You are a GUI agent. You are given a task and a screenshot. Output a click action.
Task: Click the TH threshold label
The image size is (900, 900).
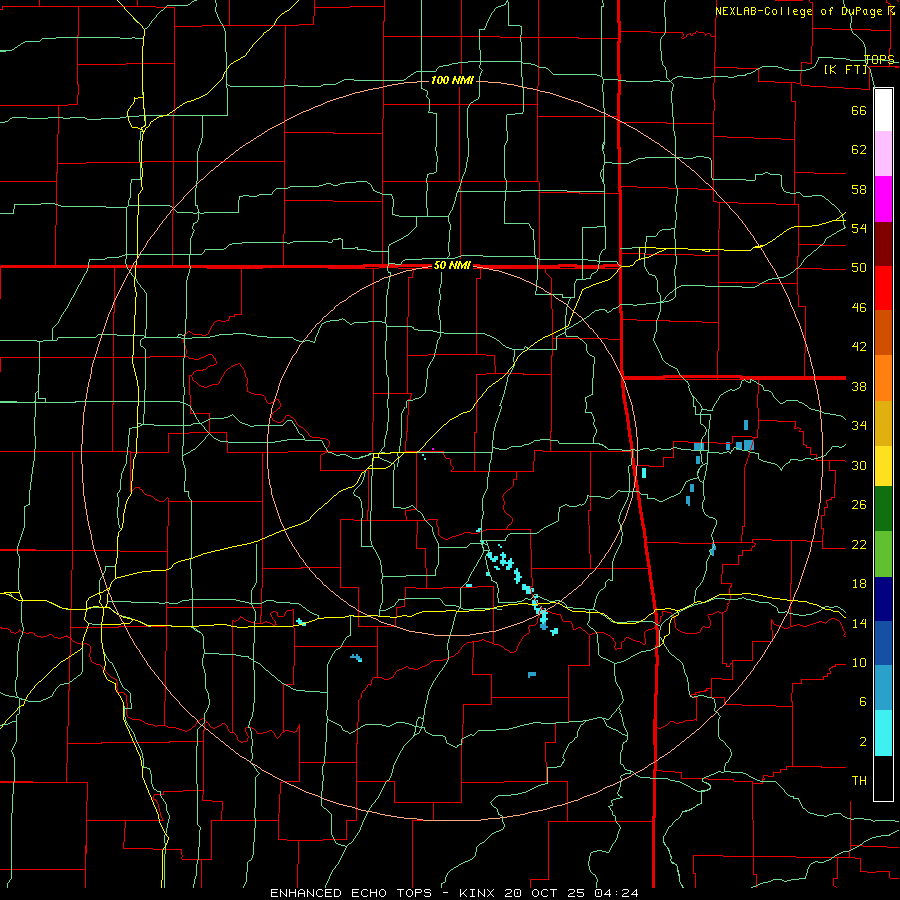point(859,781)
